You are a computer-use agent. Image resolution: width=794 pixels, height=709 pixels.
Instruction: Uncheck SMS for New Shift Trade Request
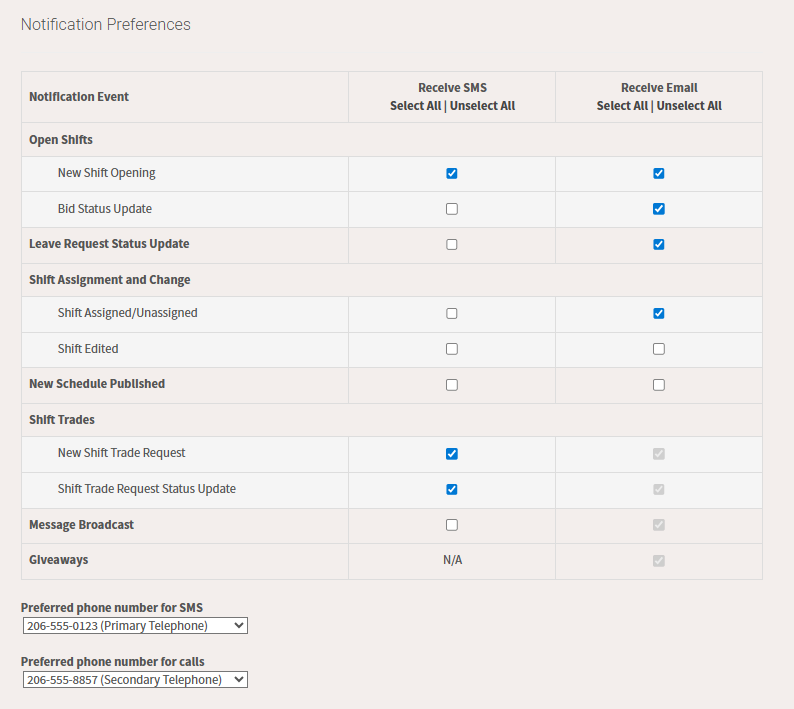point(452,453)
